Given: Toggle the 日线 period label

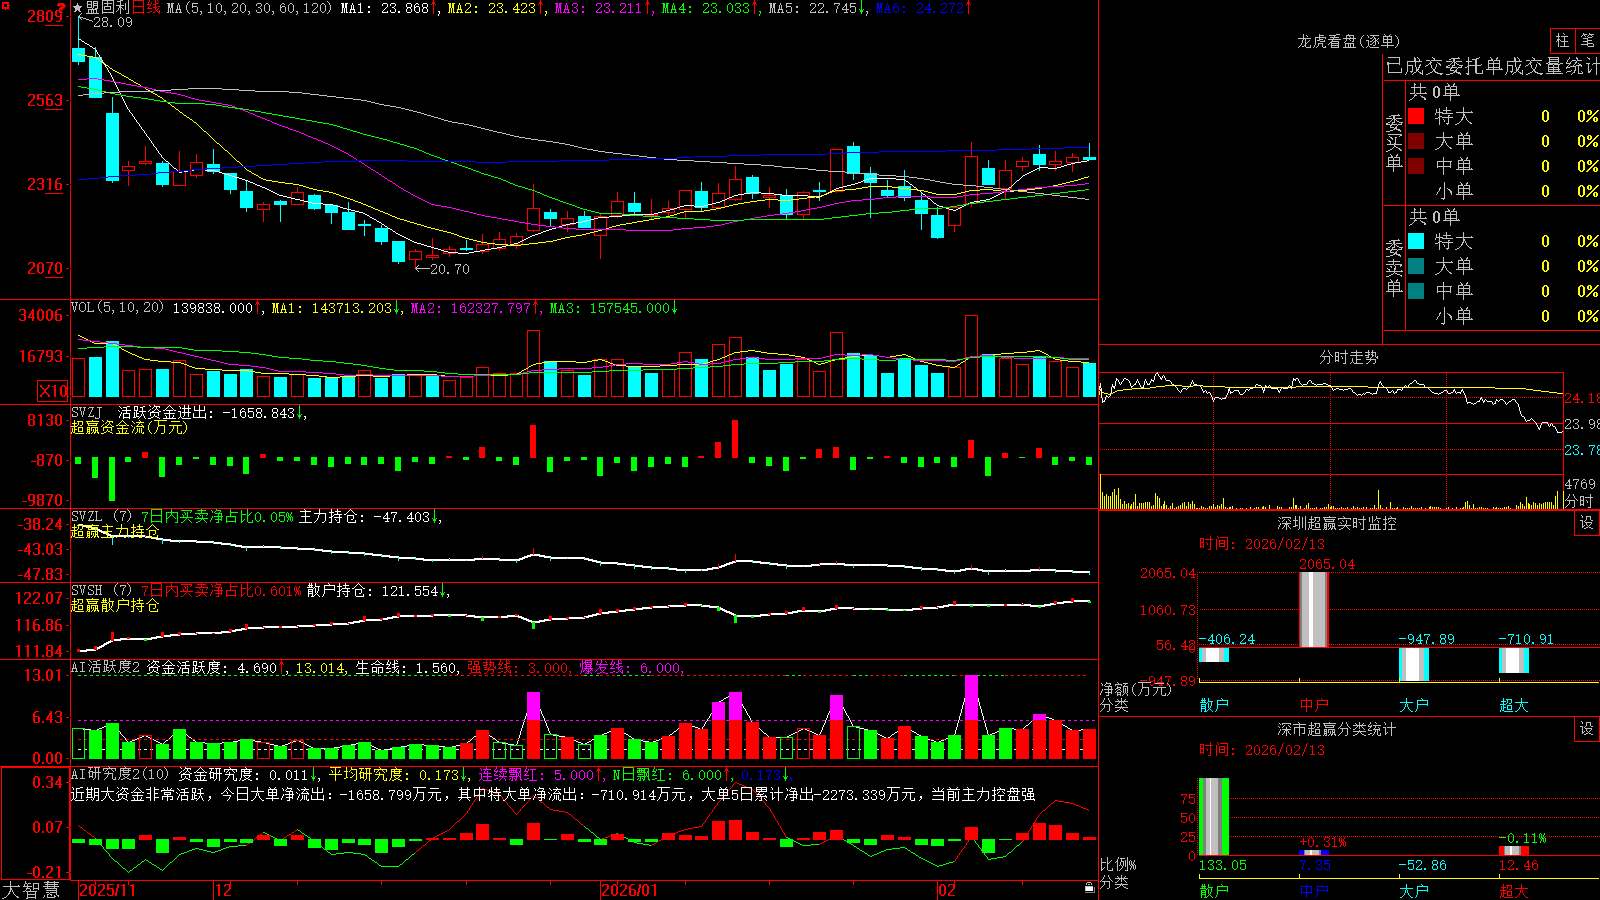Looking at the screenshot, I should (147, 8).
